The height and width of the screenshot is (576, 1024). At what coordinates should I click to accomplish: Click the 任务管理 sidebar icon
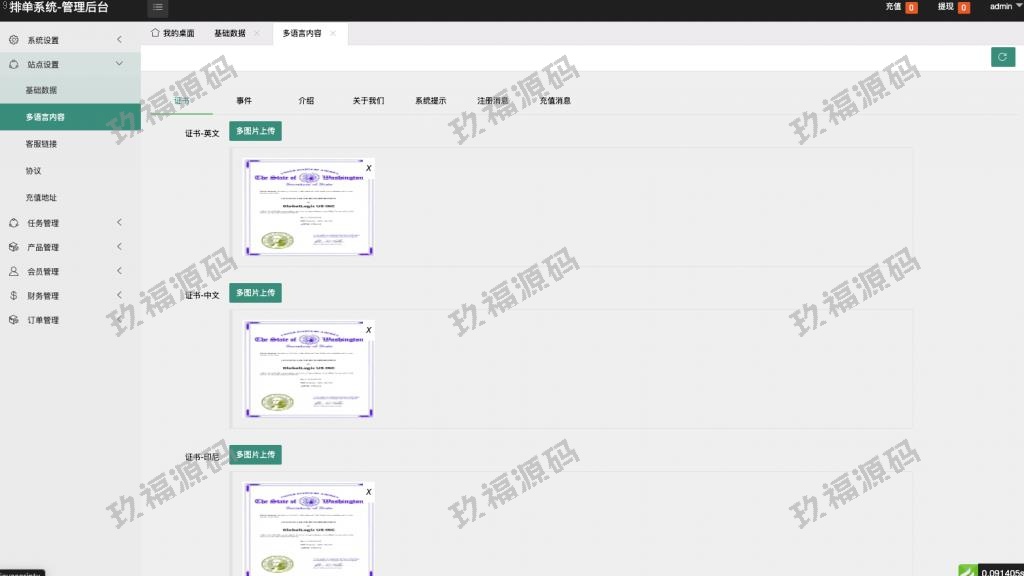pos(13,223)
